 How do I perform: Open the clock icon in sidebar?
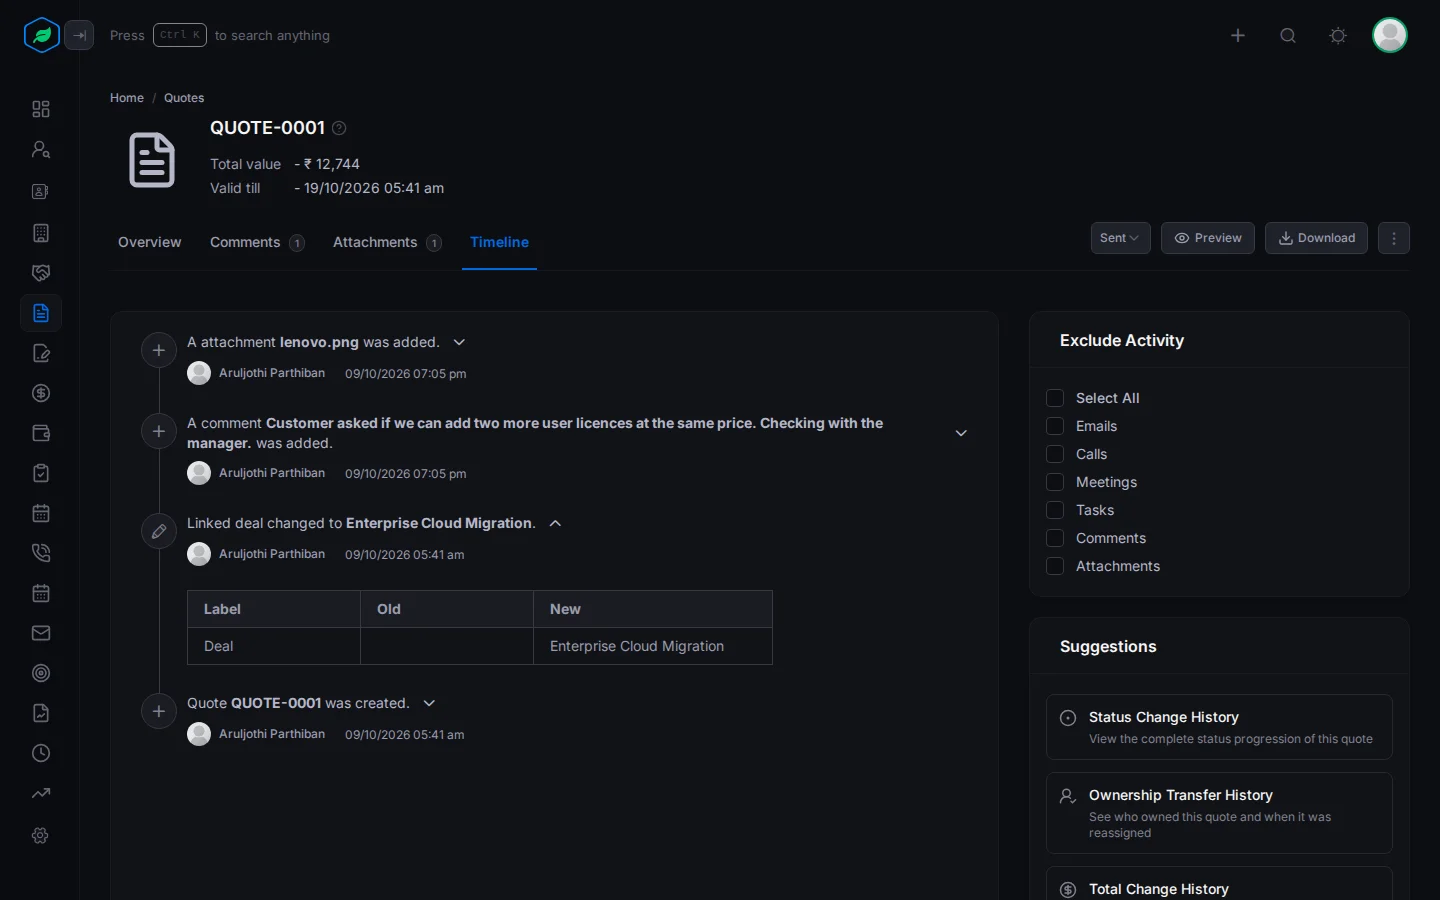pos(41,753)
